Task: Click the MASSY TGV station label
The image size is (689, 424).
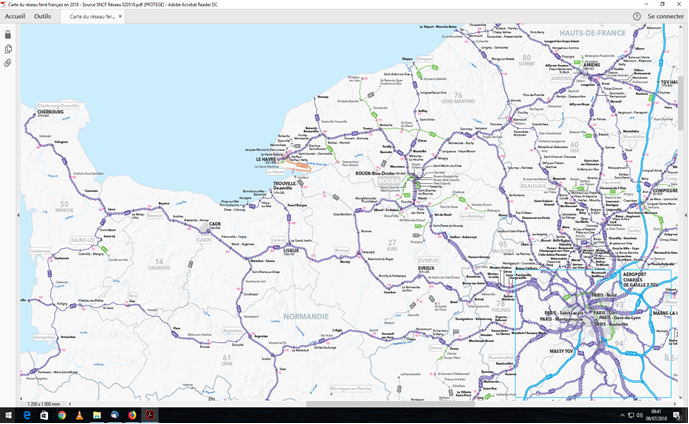Action: (561, 351)
